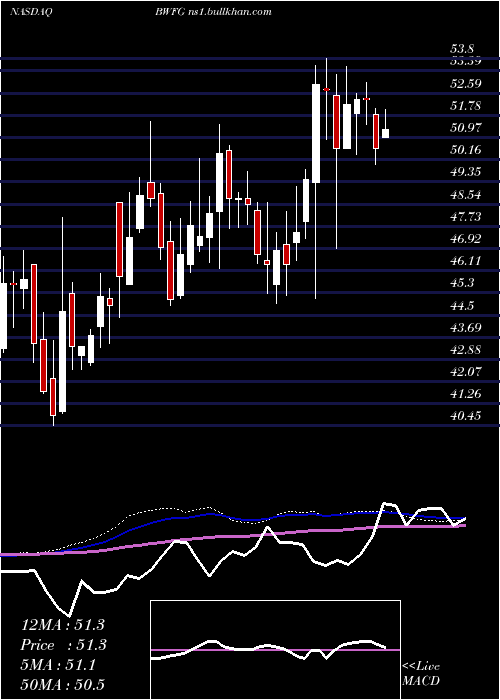Click the 45.3 price axis label

pos(462,283)
